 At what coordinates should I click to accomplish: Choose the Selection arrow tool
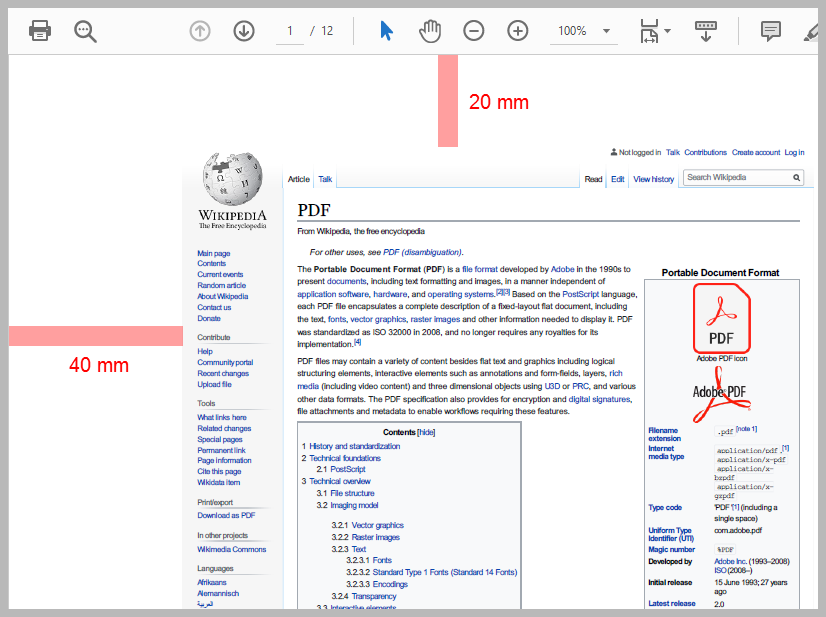pyautogui.click(x=386, y=31)
